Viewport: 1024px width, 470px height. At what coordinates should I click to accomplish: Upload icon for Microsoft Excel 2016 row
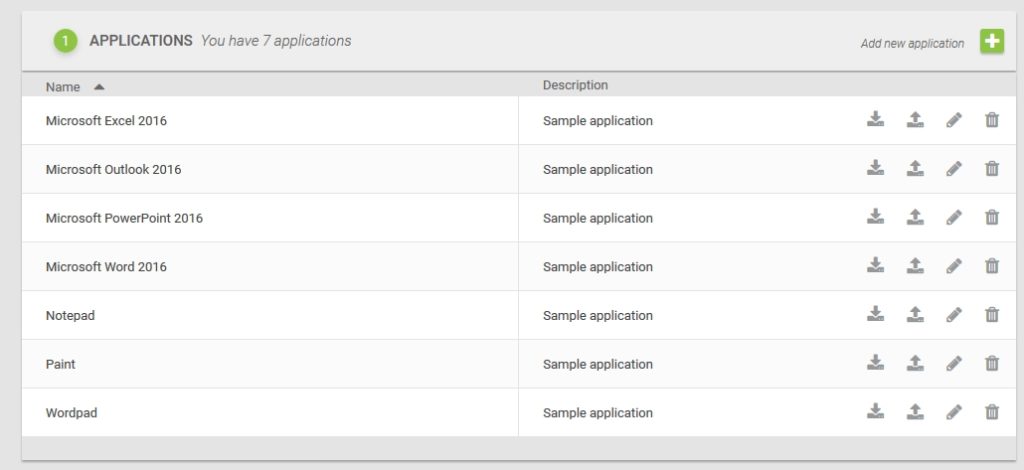point(915,120)
